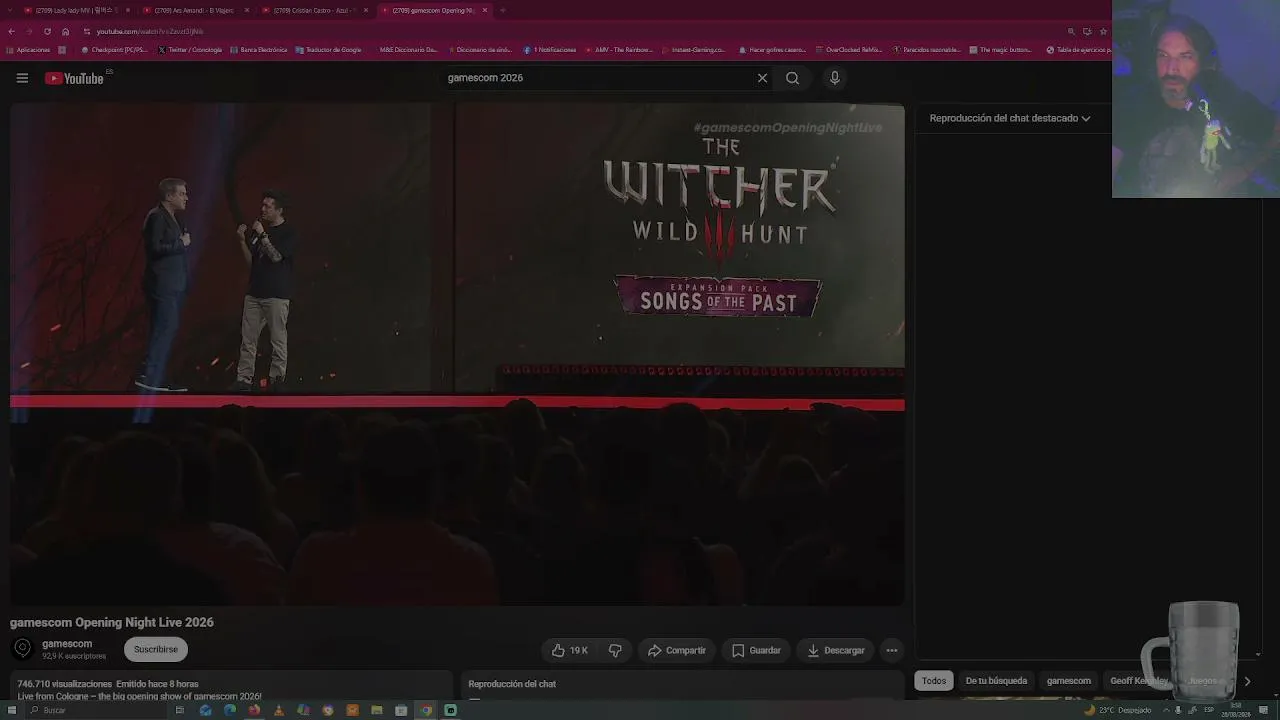
Task: Open the YouTube hamburger guide menu
Action: [22, 78]
